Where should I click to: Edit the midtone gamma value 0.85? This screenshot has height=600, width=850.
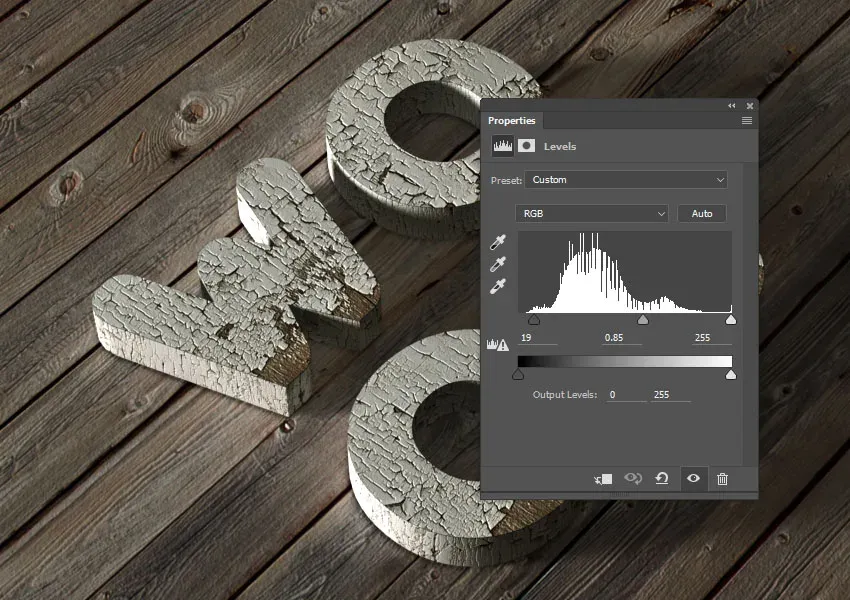point(622,338)
